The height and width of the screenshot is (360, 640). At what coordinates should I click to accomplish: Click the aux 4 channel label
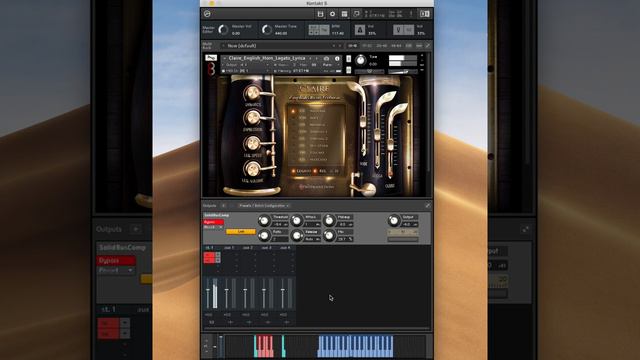point(285,248)
